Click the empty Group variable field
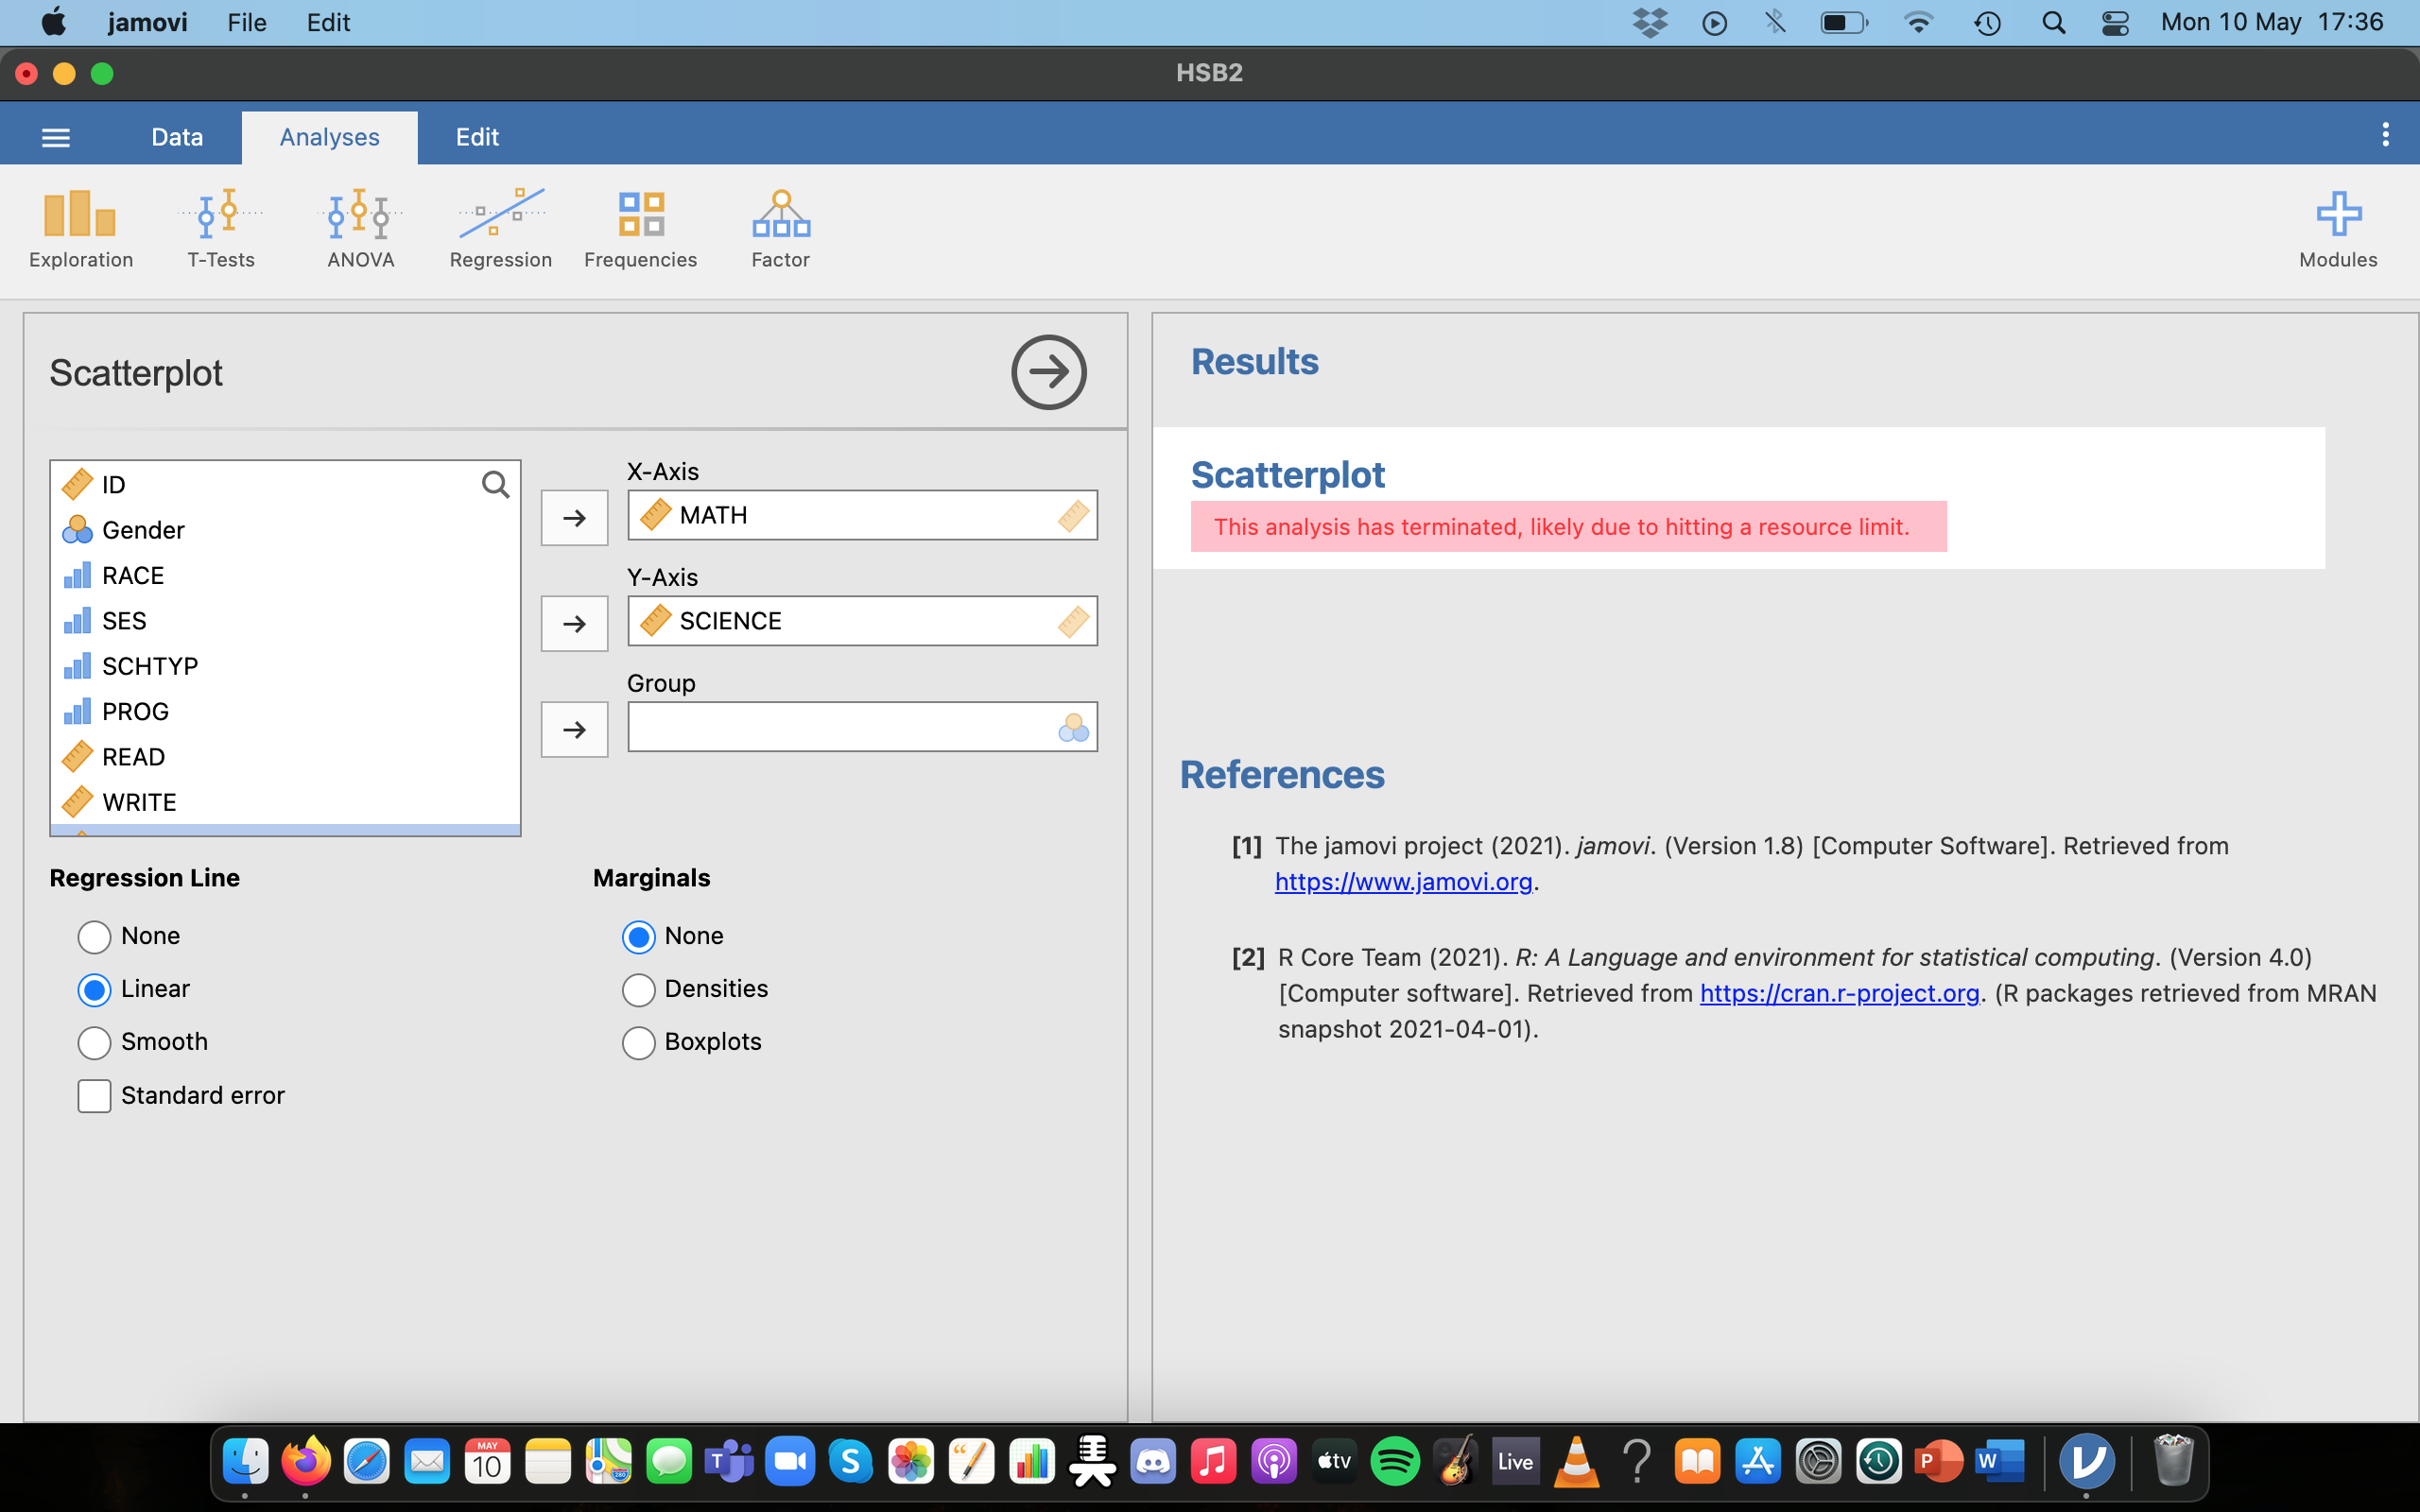The height and width of the screenshot is (1512, 2420). 840,727
